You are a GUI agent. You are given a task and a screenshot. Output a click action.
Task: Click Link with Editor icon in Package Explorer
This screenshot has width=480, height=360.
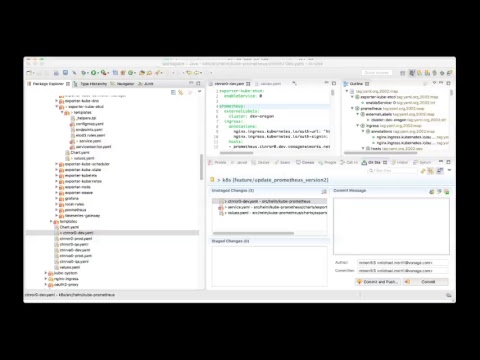(x=181, y=92)
